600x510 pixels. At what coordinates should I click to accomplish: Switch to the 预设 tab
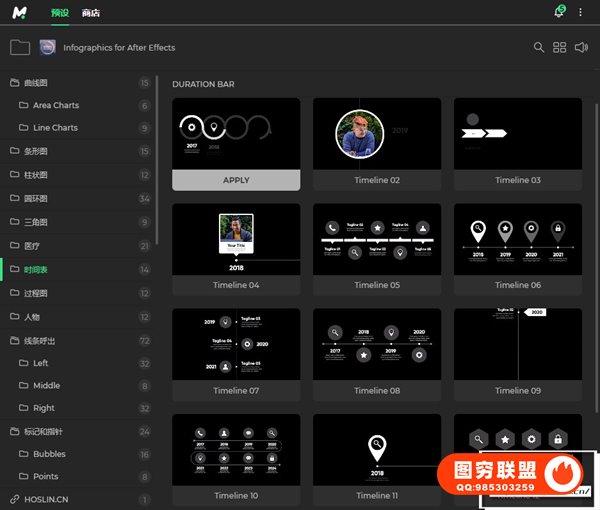point(59,12)
